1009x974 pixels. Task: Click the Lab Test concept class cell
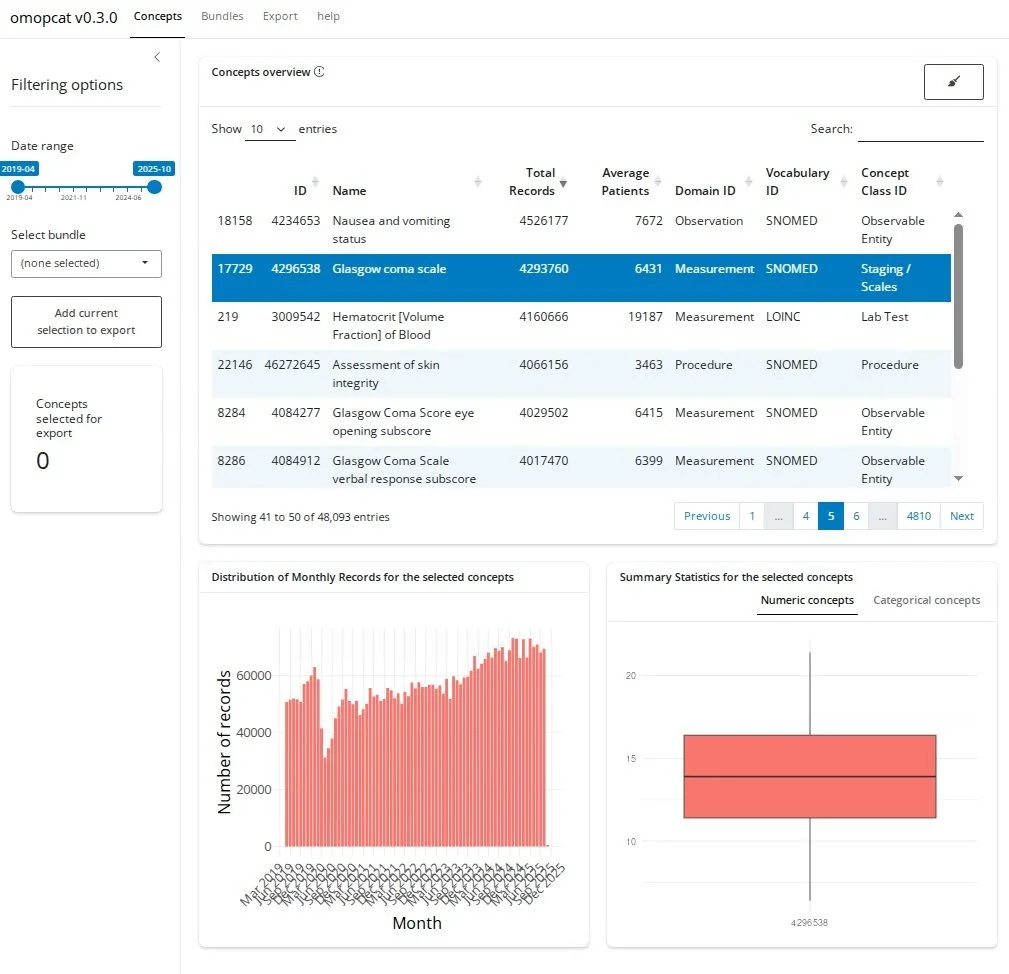(x=884, y=317)
